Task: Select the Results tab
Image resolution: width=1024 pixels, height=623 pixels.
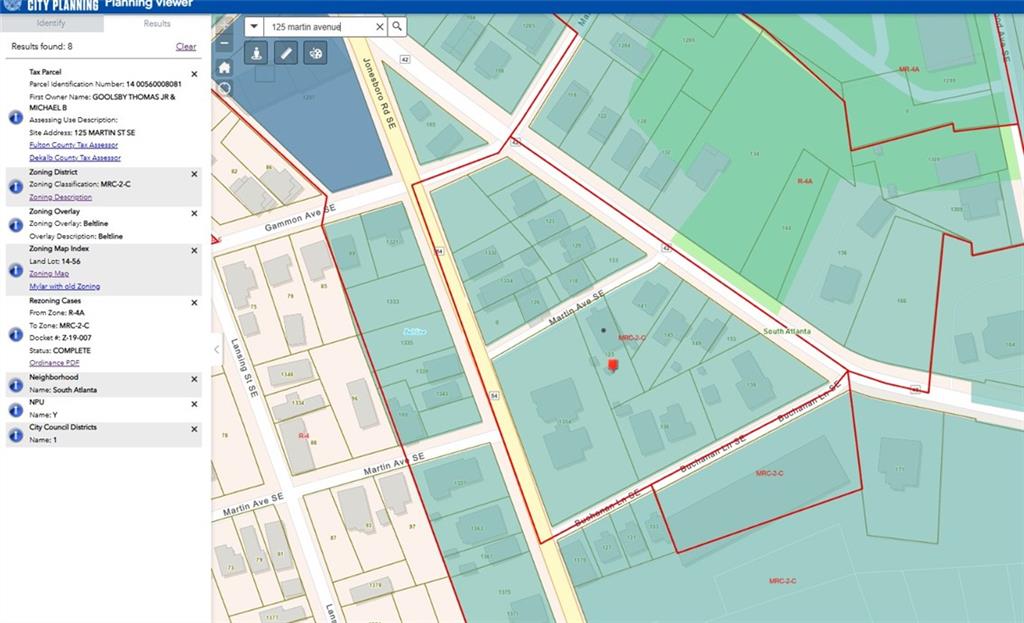Action: (157, 23)
